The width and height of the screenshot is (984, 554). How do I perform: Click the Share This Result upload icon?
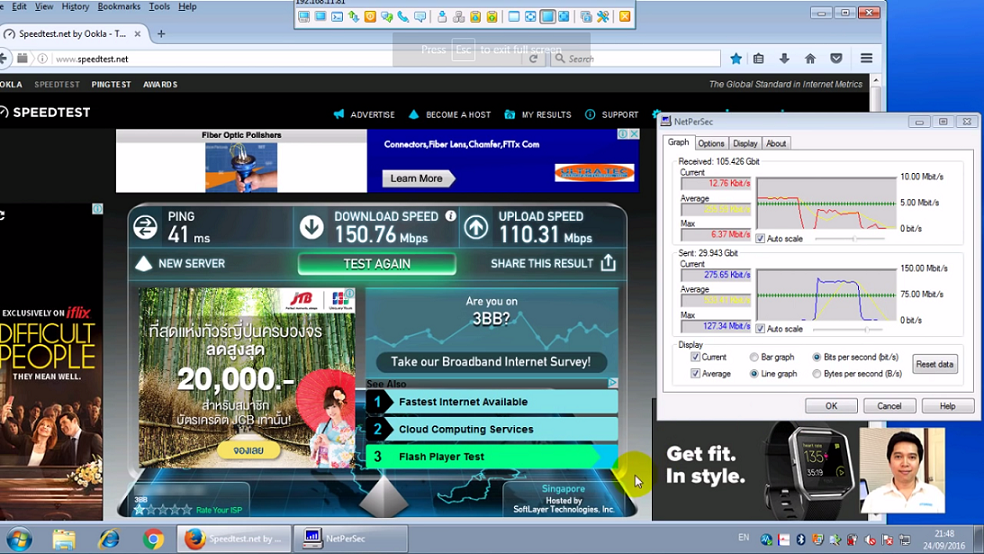(608, 263)
